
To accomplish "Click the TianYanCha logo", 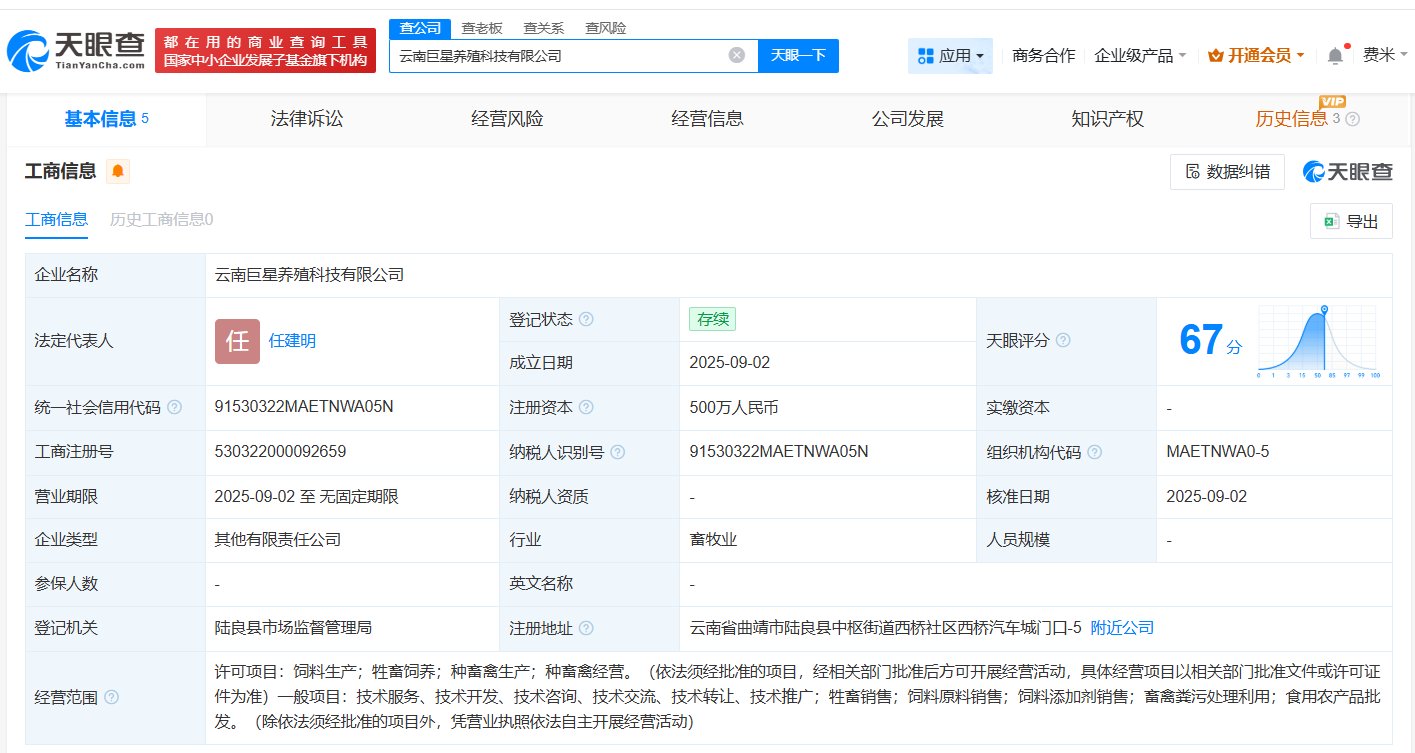I will [76, 51].
